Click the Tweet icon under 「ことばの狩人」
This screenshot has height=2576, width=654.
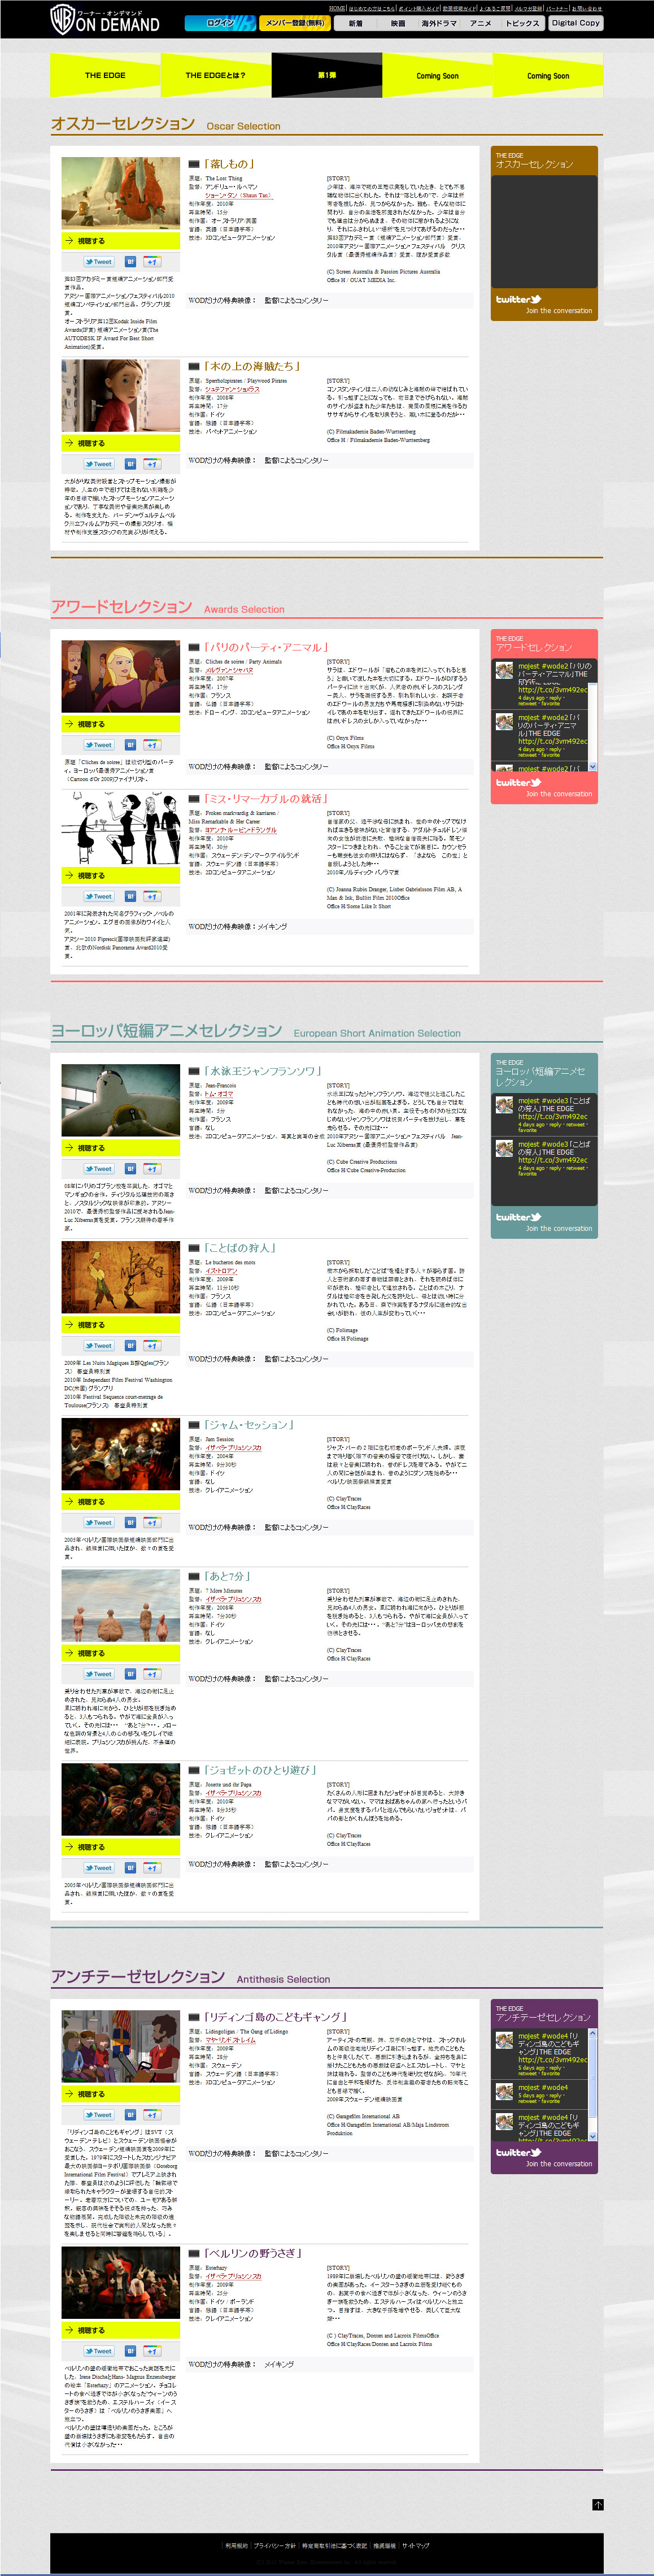[99, 1345]
